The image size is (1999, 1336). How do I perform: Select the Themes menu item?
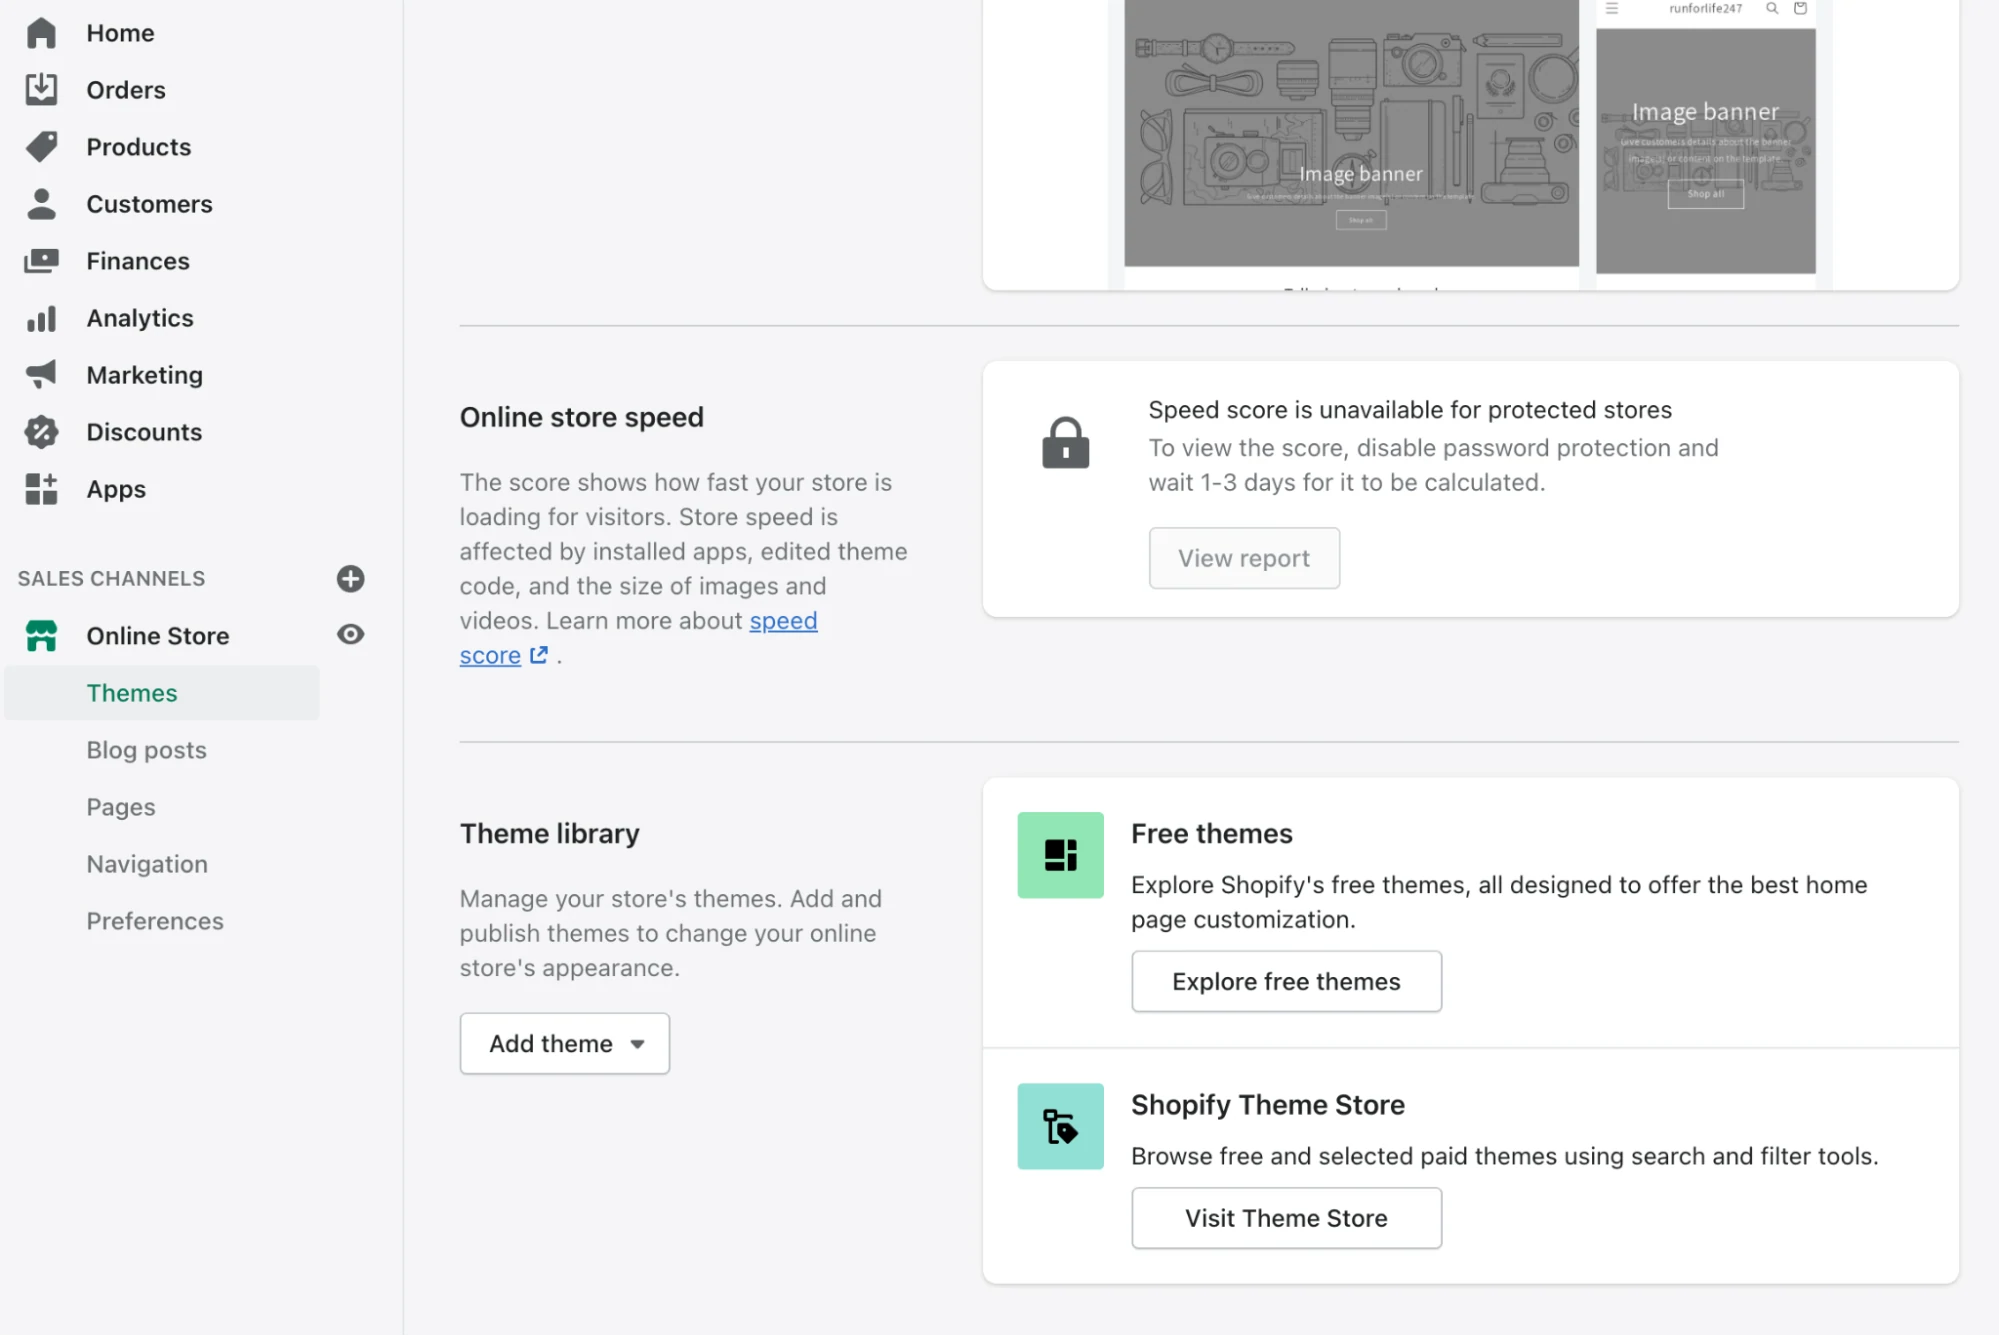click(132, 693)
